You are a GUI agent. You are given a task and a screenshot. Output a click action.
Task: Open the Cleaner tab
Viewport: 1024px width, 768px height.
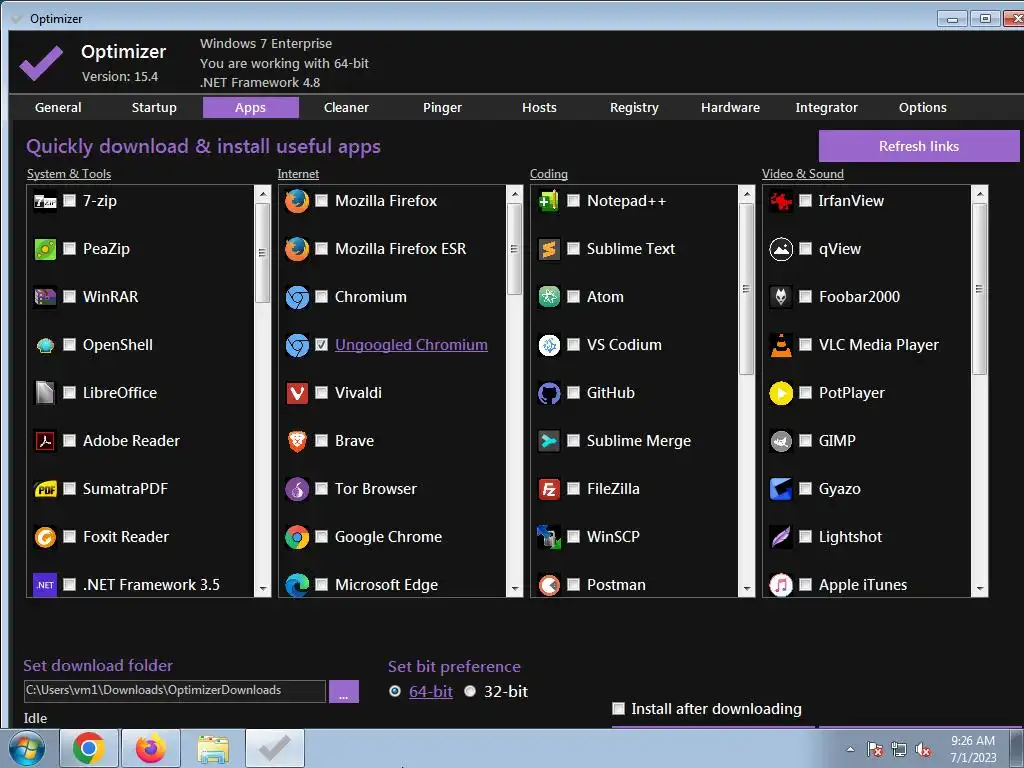pyautogui.click(x=346, y=108)
